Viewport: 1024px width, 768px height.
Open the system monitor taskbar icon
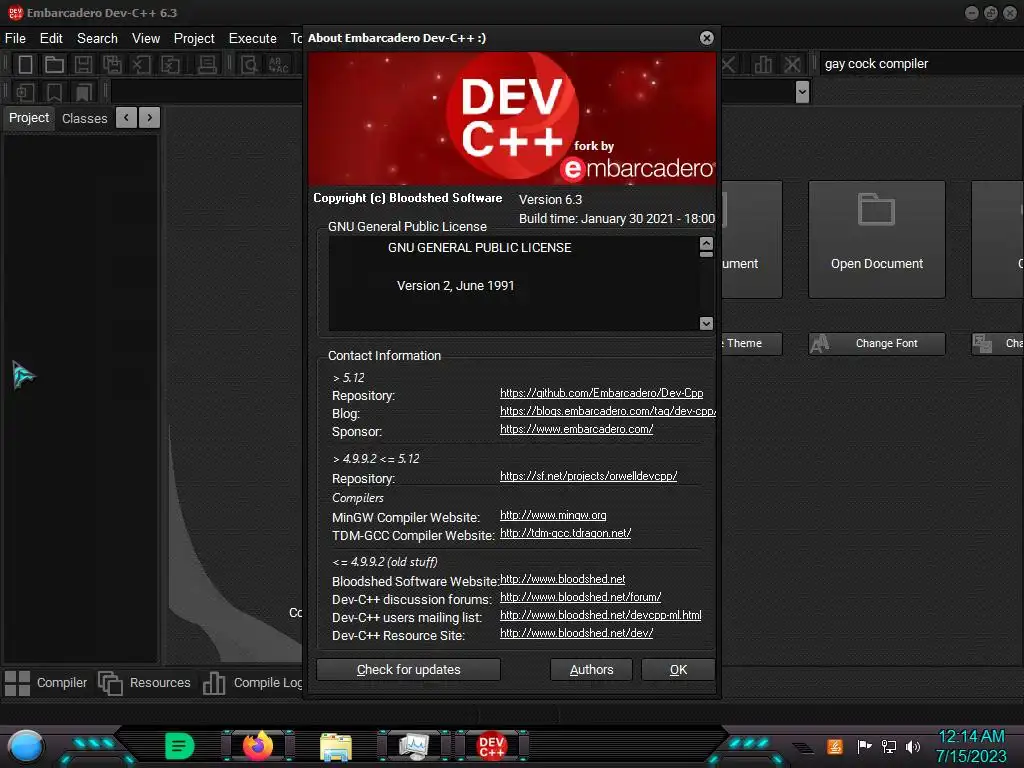click(413, 746)
